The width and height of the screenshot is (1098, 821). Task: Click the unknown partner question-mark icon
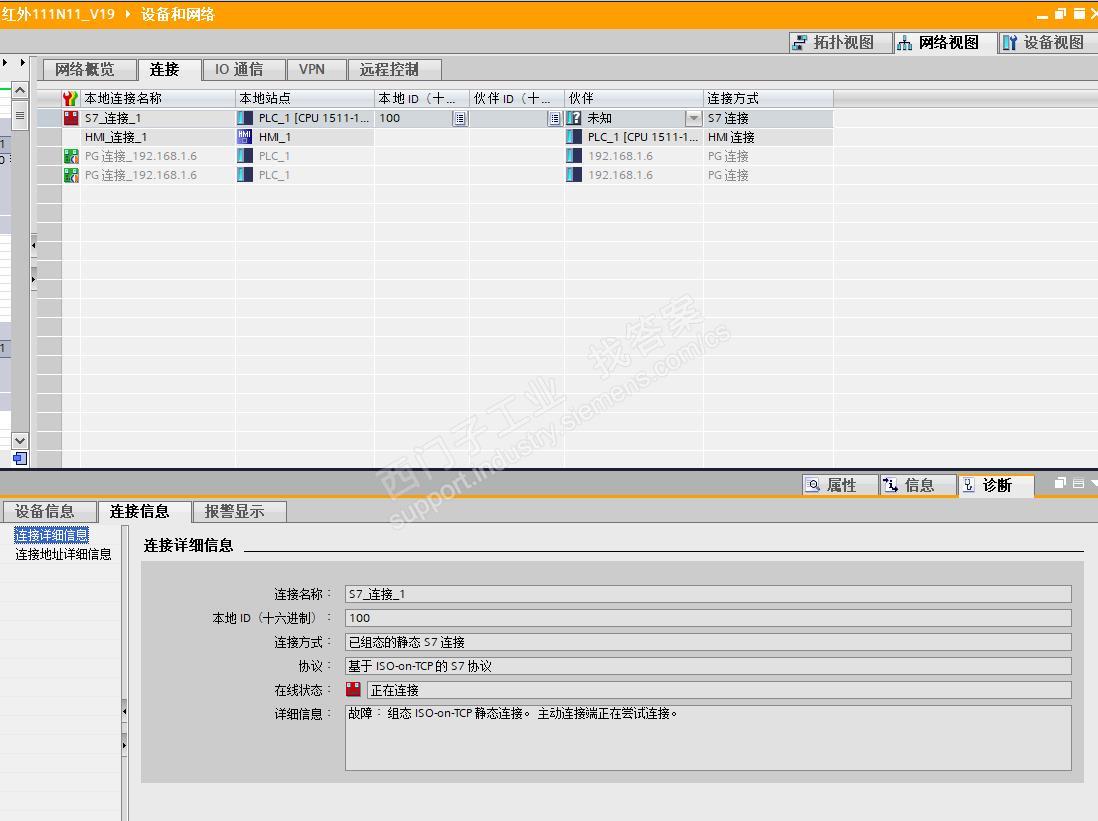[574, 118]
